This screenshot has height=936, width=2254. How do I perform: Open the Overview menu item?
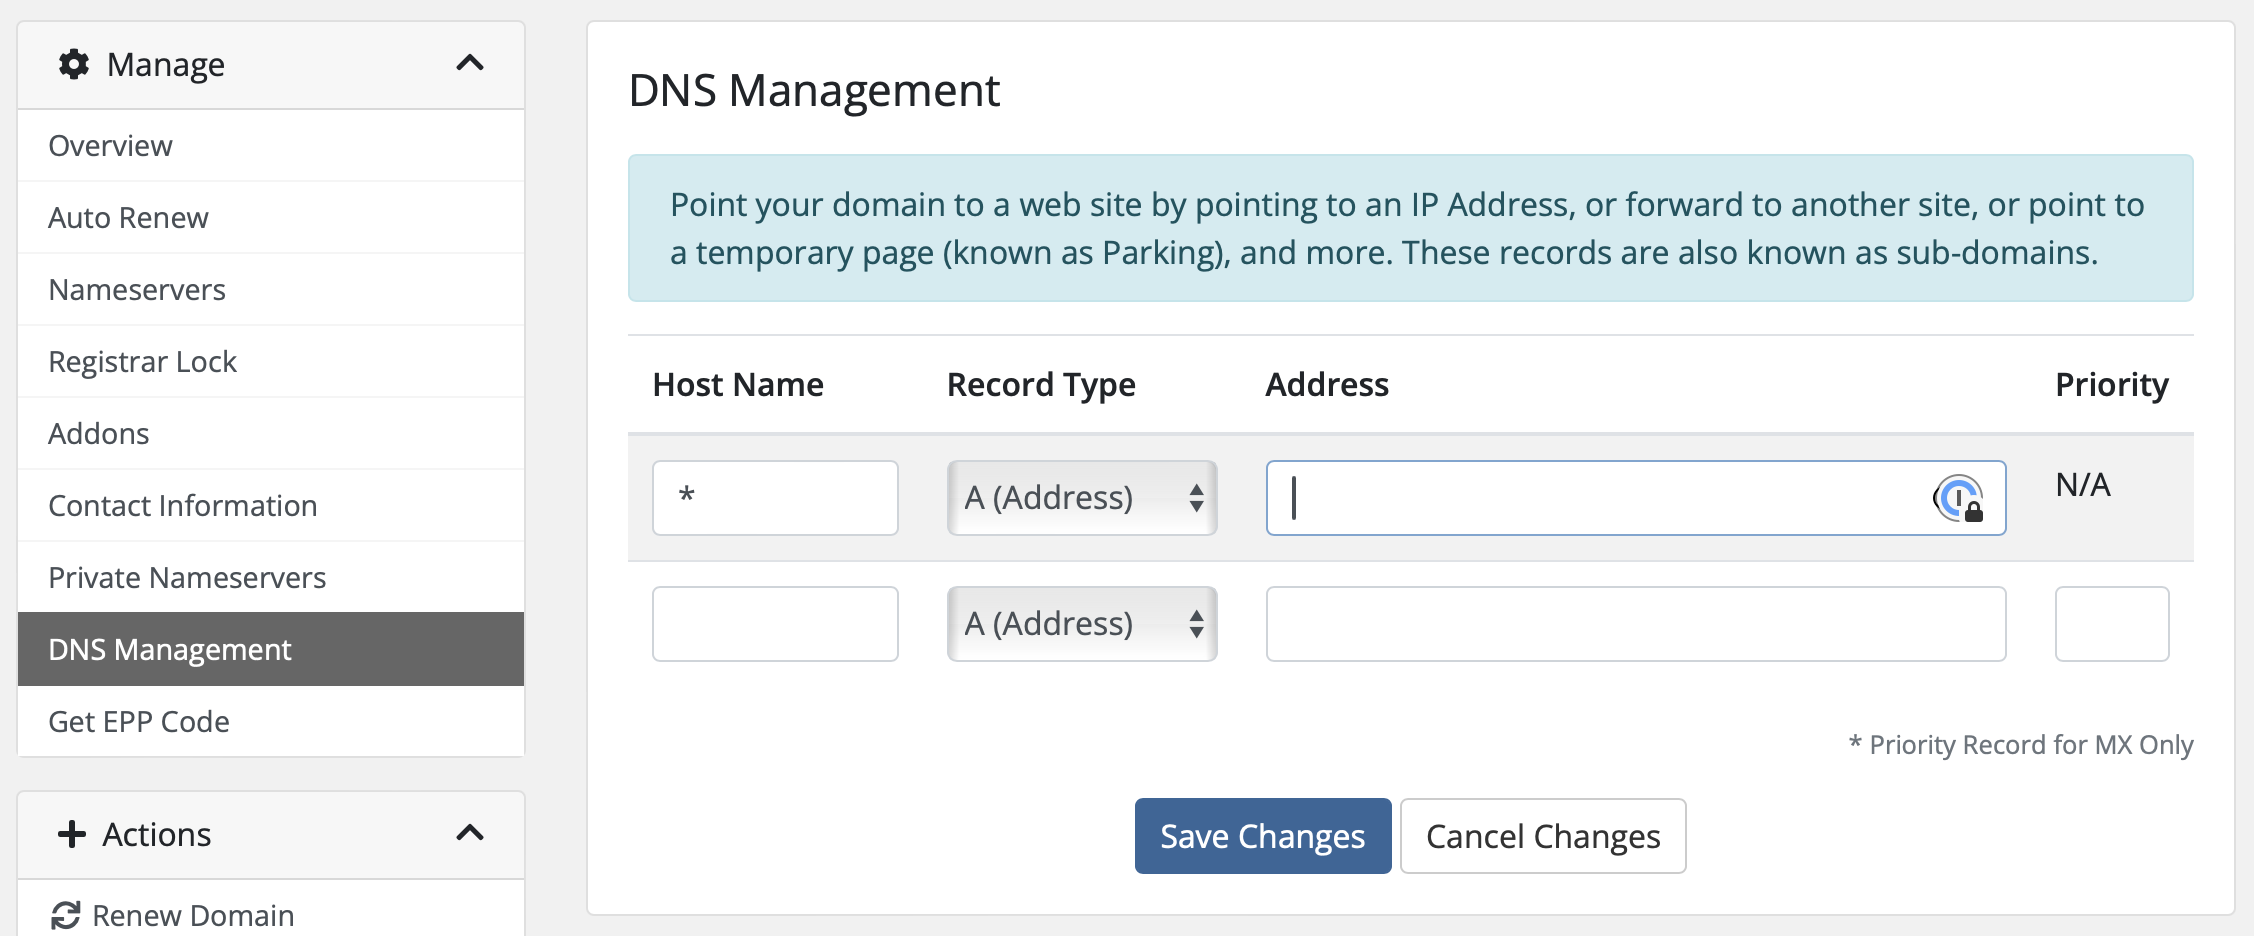[271, 146]
